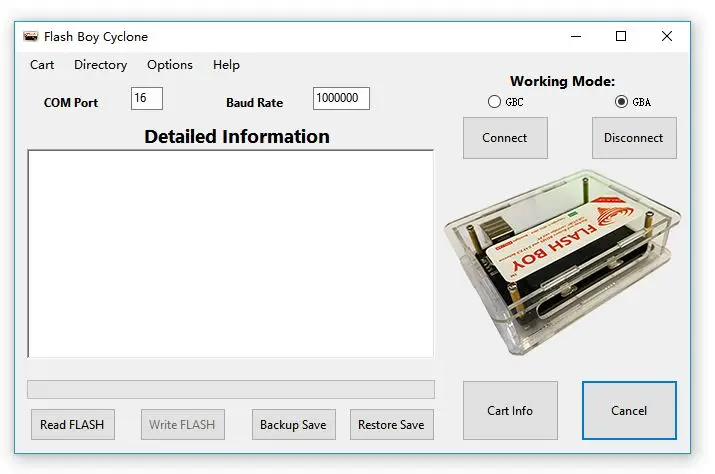Click the Baud Rate input field

(x=341, y=98)
